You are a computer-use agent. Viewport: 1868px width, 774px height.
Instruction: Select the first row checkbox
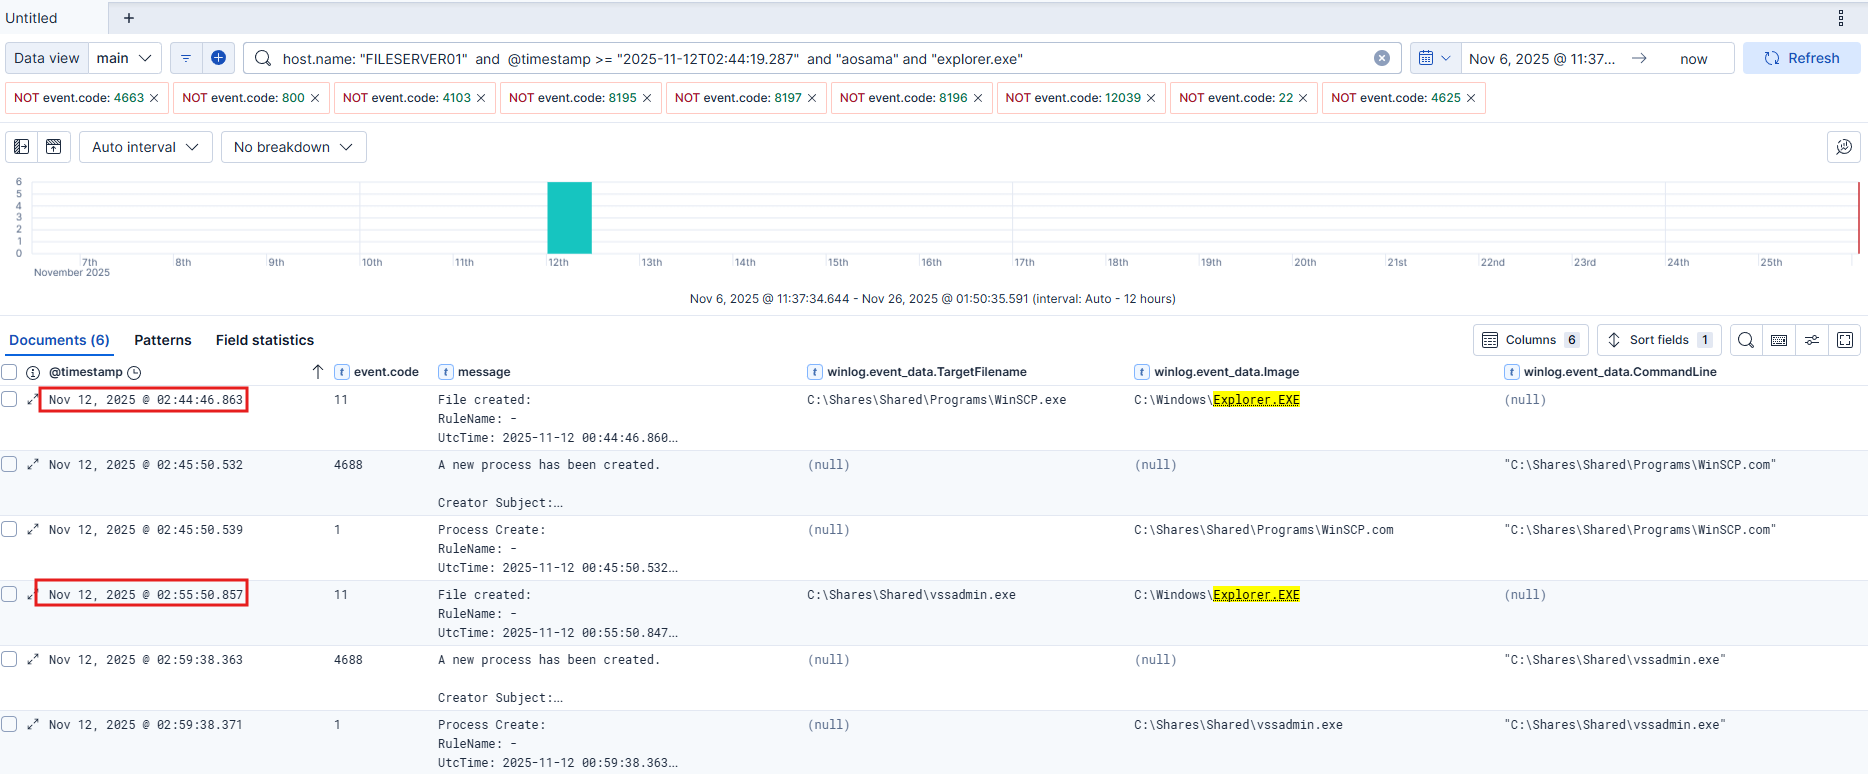click(x=10, y=399)
